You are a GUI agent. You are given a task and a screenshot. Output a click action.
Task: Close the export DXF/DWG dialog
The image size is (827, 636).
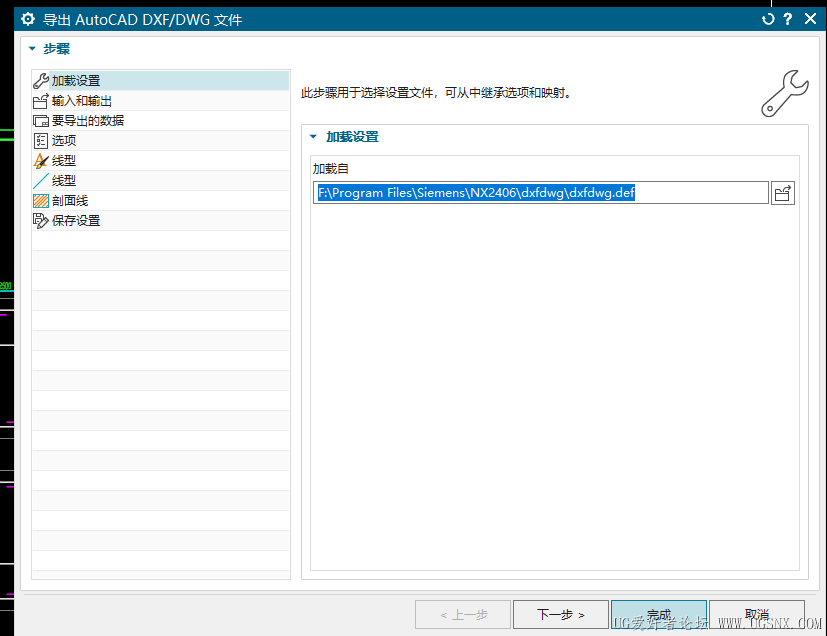click(x=811, y=19)
